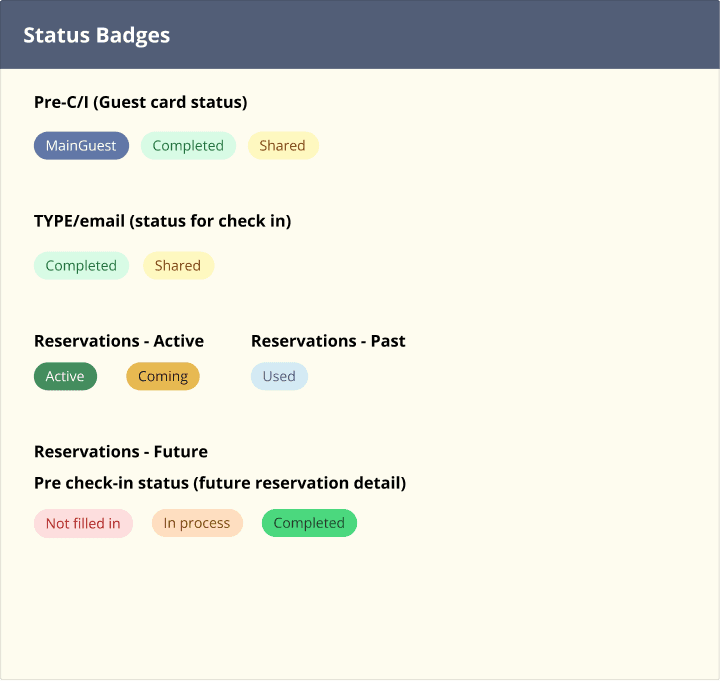The height and width of the screenshot is (681, 720).
Task: Select the green Active reservation badge
Action: coord(65,376)
